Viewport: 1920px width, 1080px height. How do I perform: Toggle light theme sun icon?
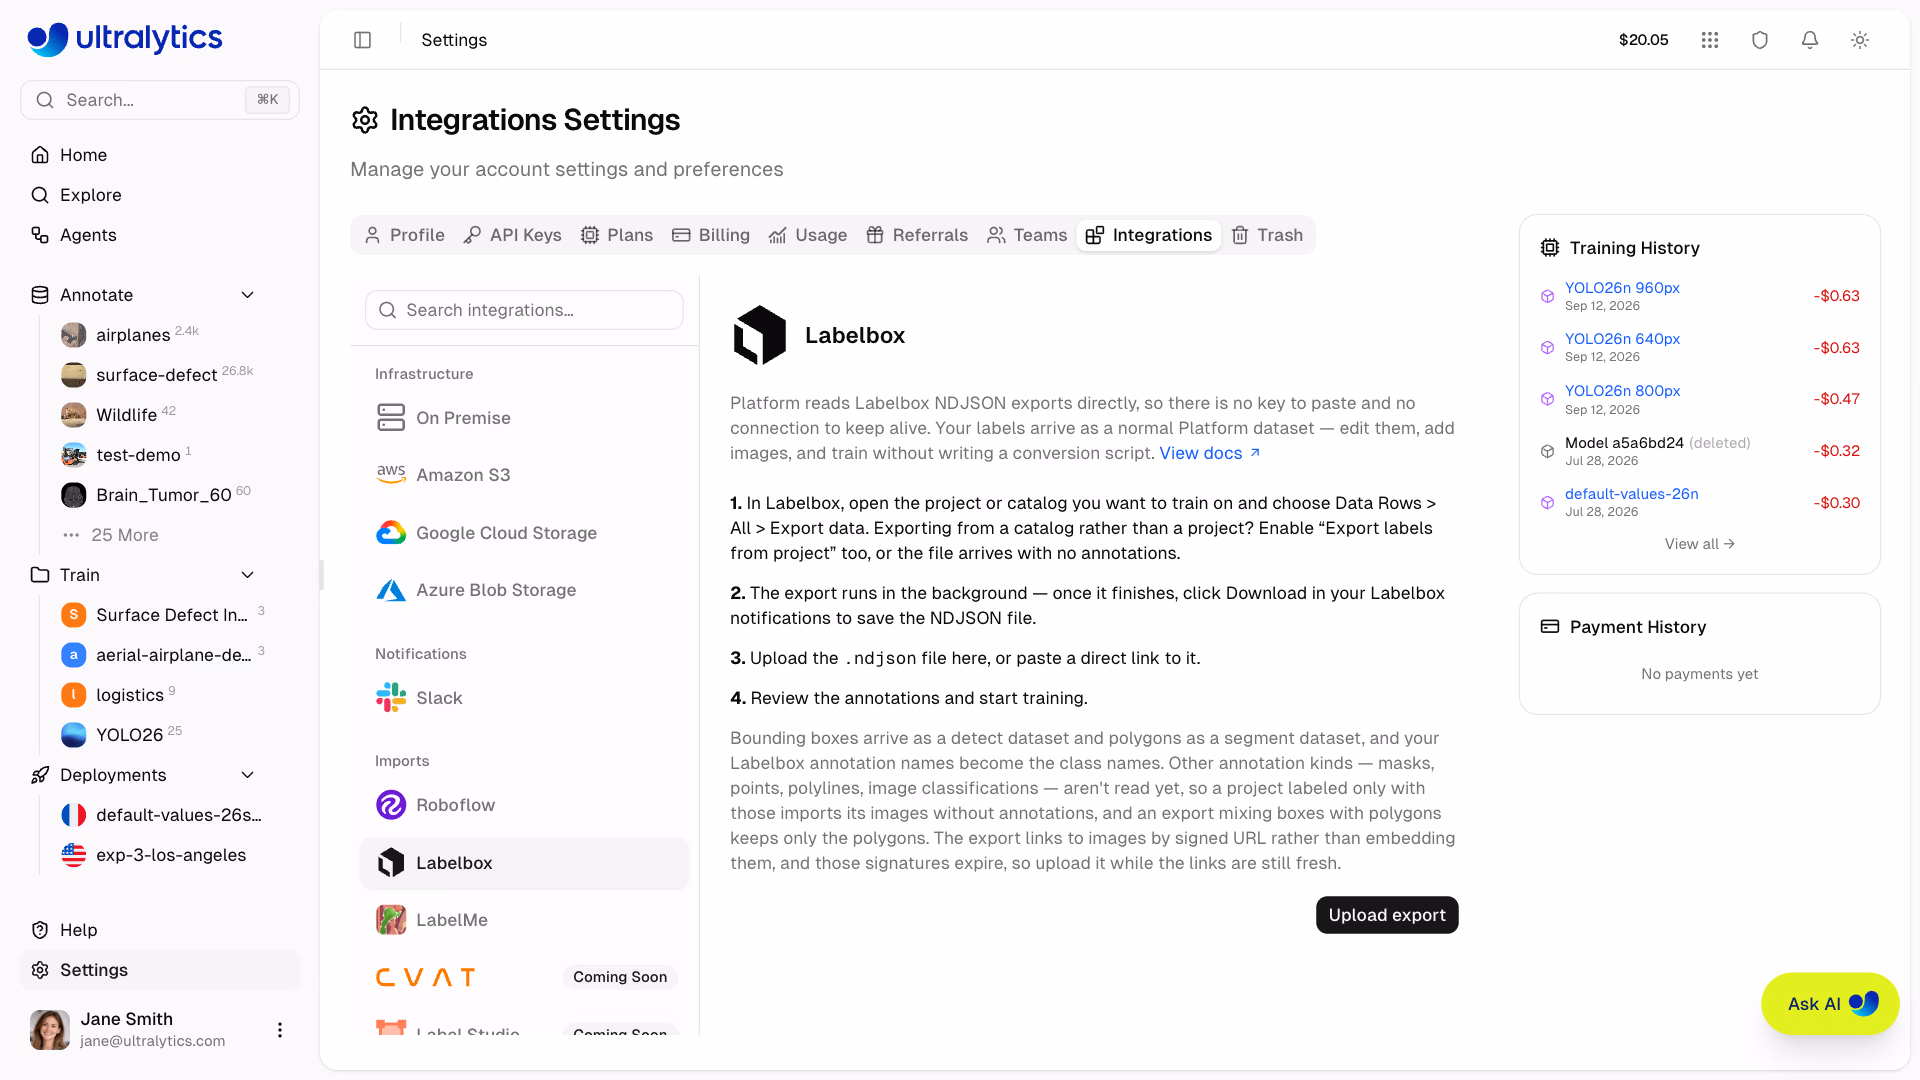click(1860, 40)
